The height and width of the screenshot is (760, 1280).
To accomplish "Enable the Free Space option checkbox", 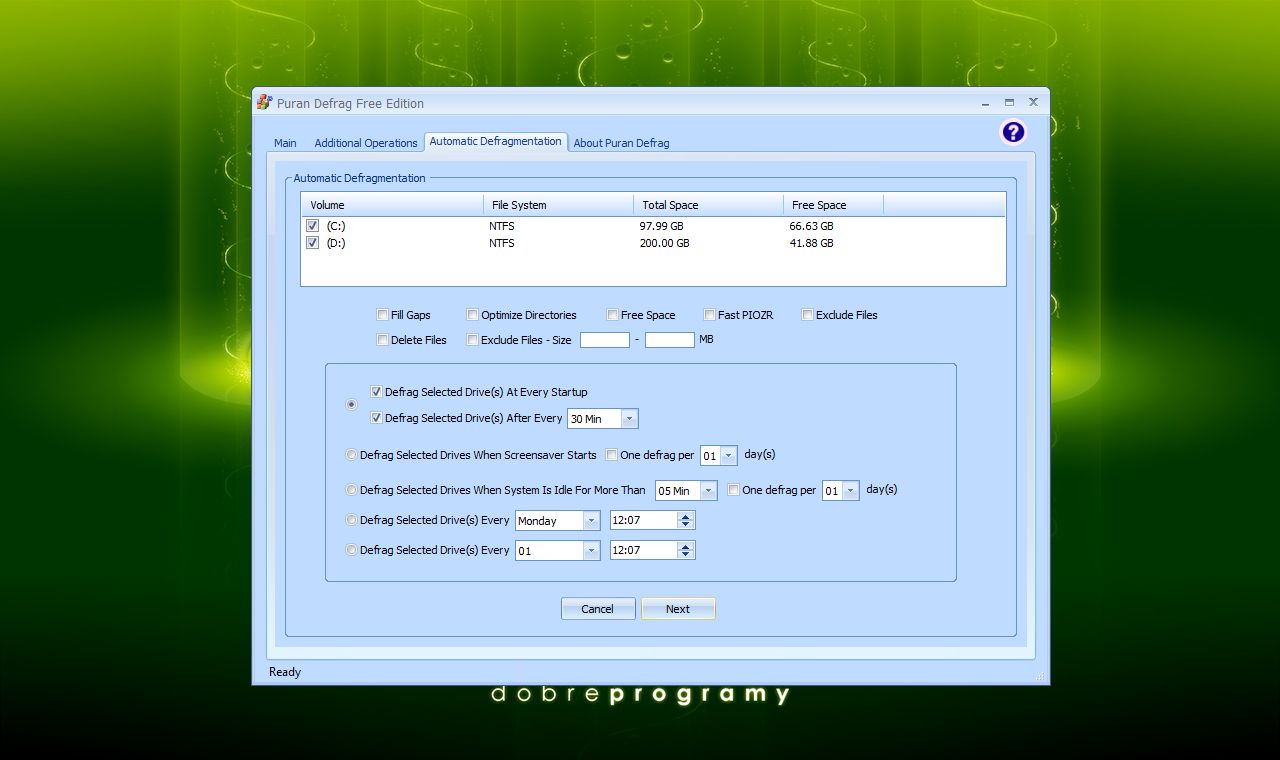I will pos(612,315).
